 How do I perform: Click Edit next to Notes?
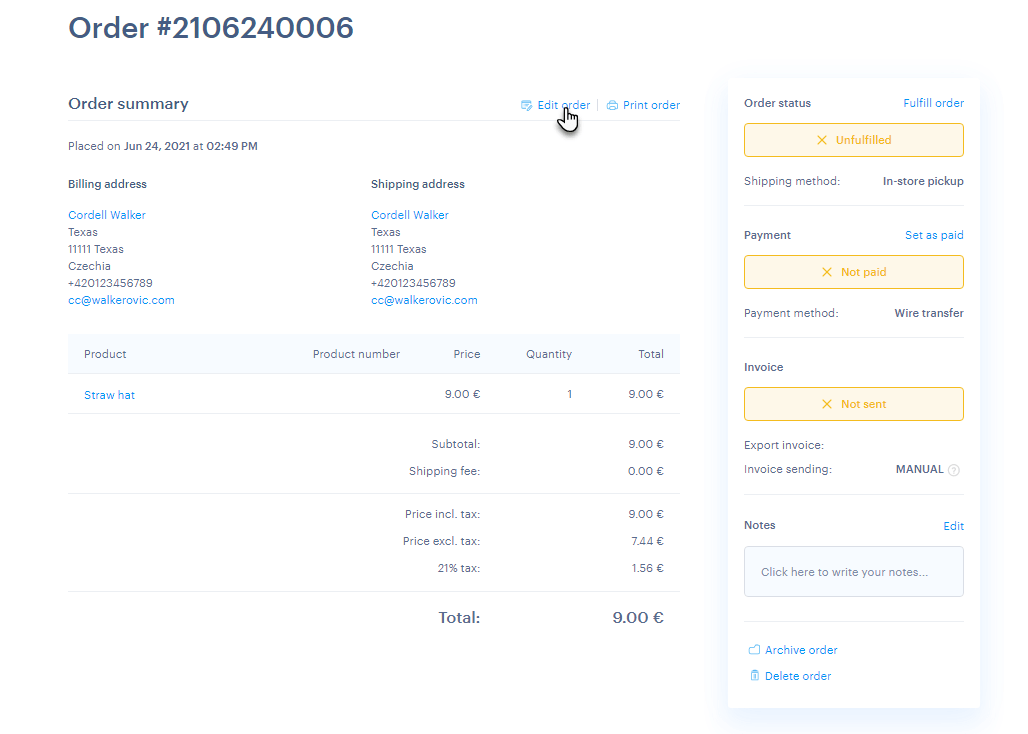[953, 526]
